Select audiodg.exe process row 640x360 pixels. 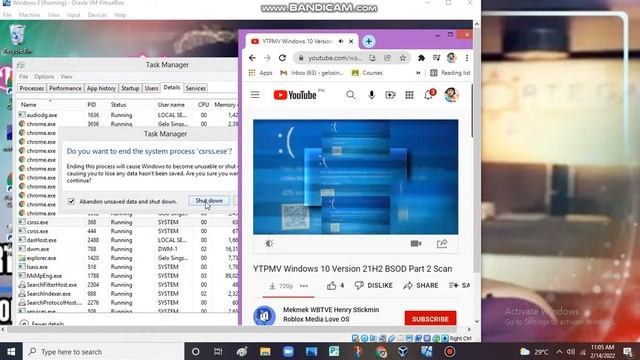127,115
